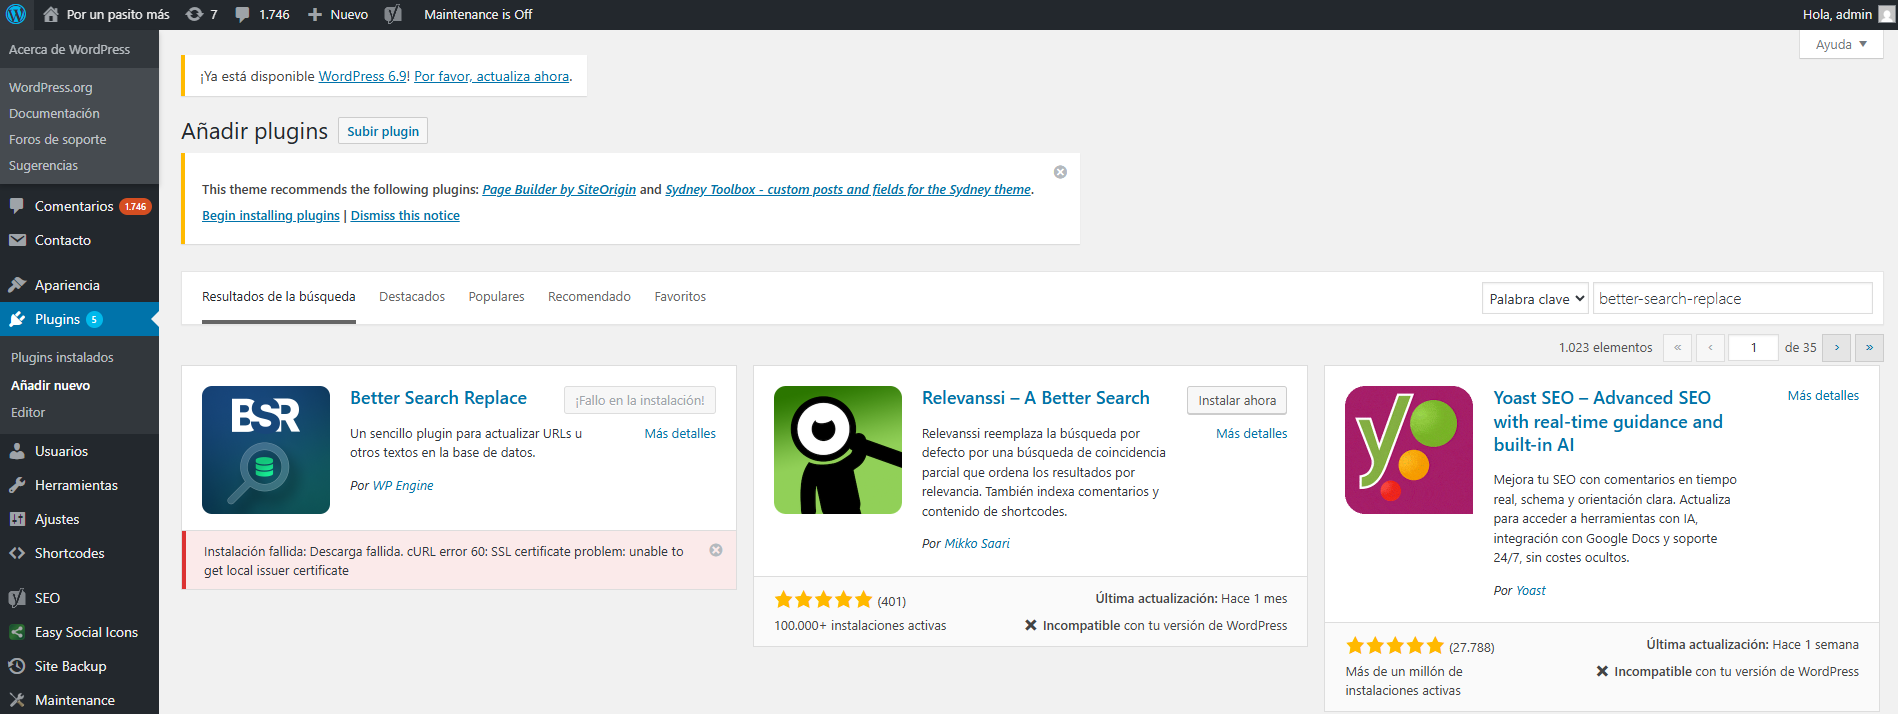This screenshot has width=1898, height=714.
Task: Click the Begin installing plugins link
Action: 271,215
